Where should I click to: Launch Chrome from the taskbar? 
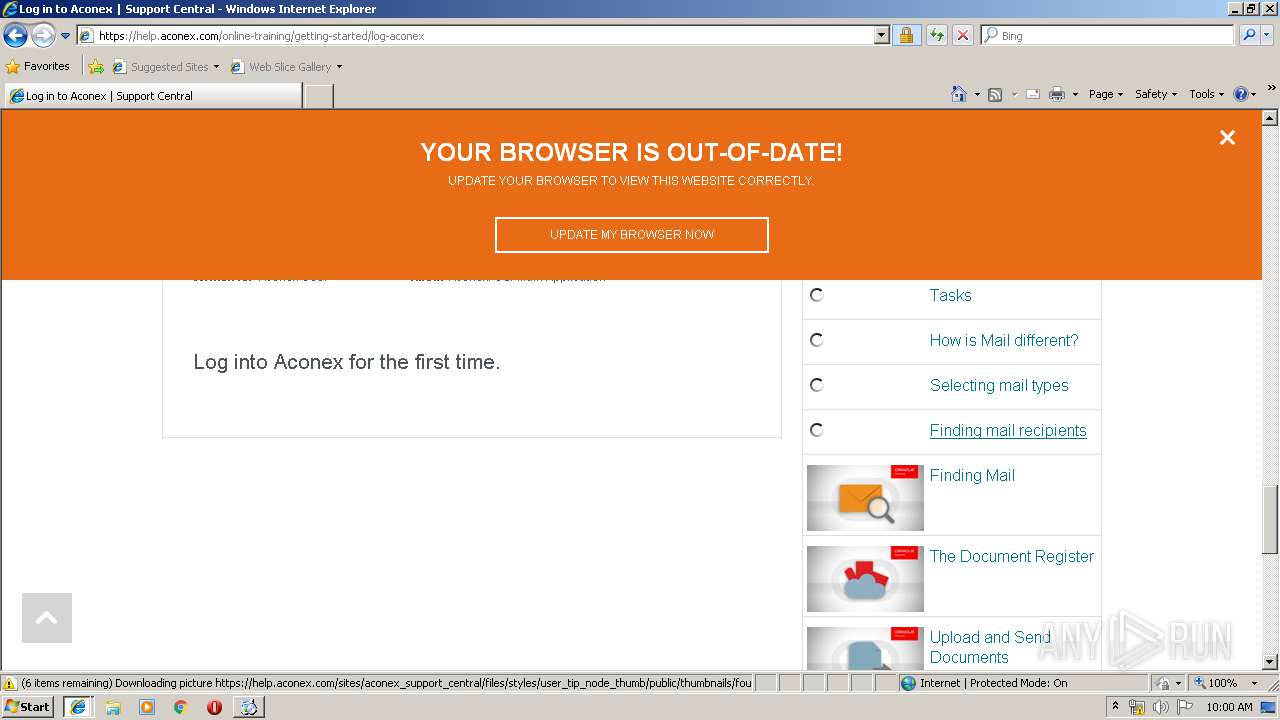tap(181, 706)
